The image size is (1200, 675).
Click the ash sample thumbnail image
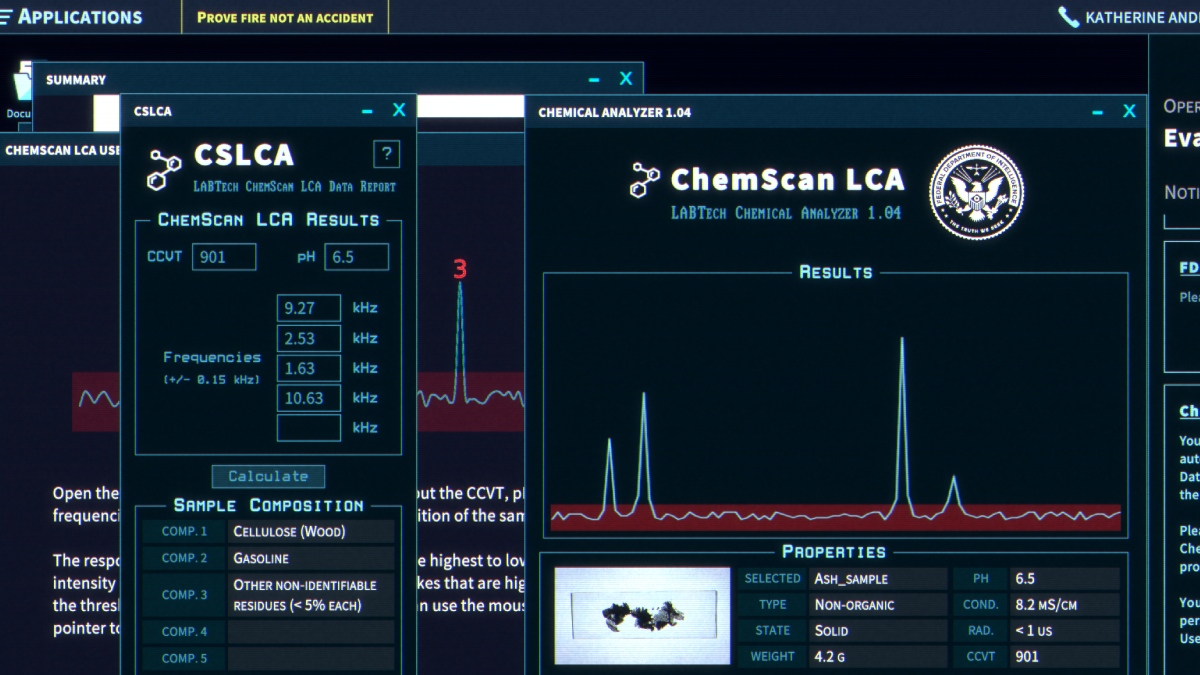pos(643,616)
